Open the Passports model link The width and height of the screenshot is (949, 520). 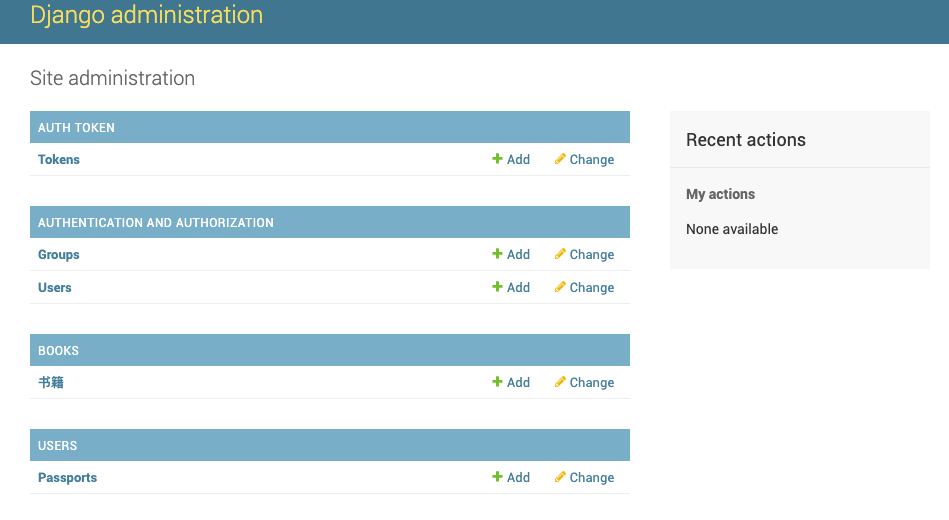point(67,478)
